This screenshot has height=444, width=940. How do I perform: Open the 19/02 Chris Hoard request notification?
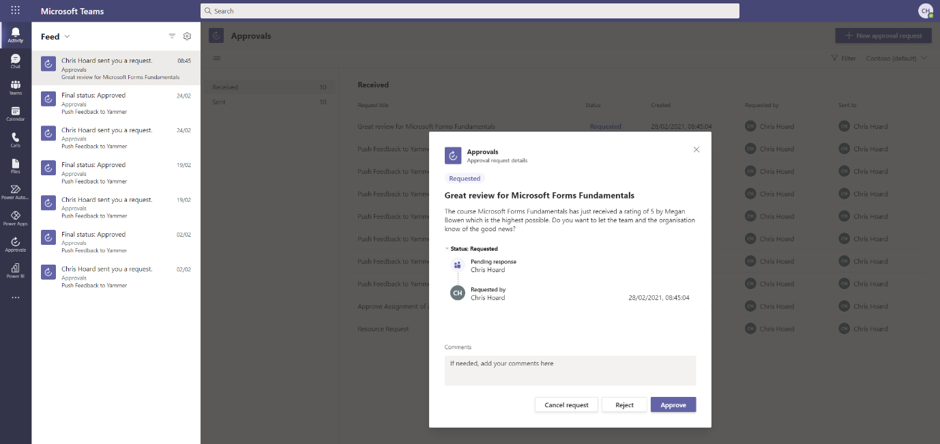point(116,207)
